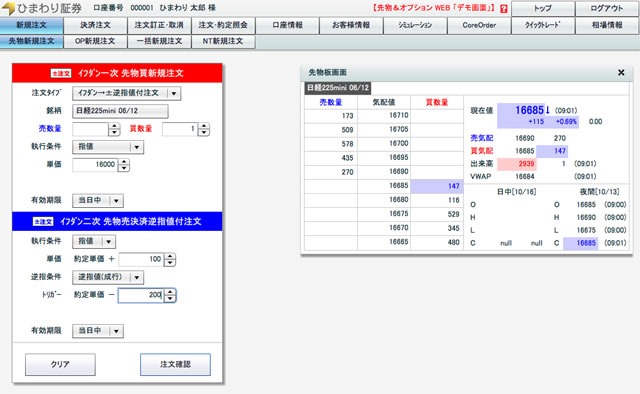This screenshot has height=394, width=640.
Task: Open the 注文・約定照会 tab
Action: pyautogui.click(x=223, y=25)
